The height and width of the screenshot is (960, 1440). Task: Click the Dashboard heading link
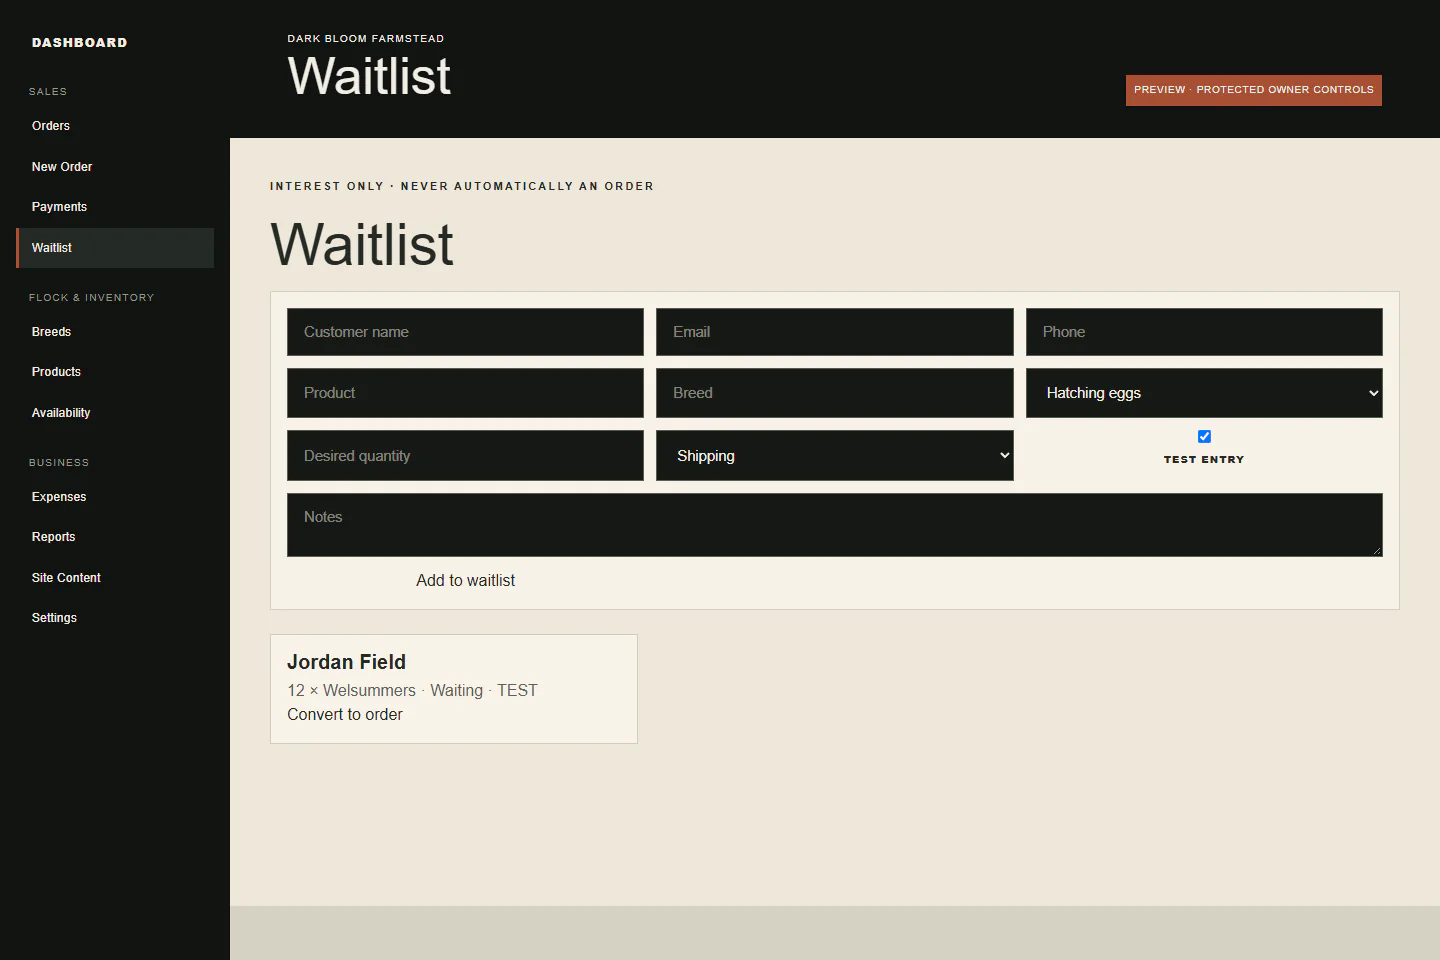(x=80, y=43)
